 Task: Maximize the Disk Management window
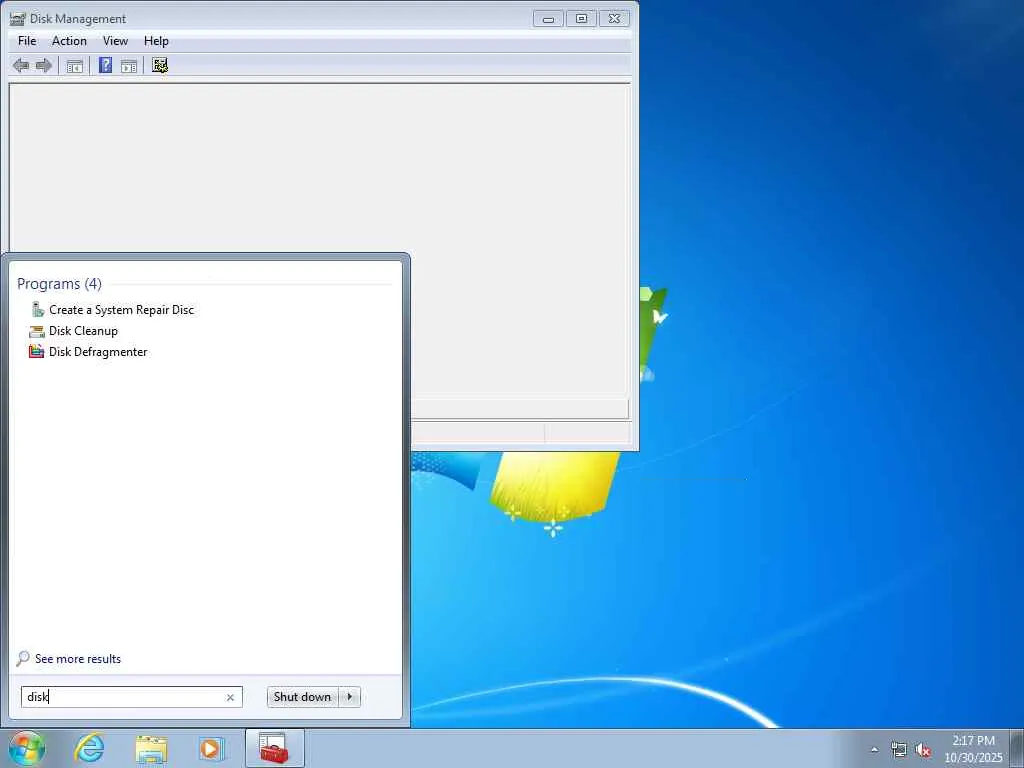point(581,19)
